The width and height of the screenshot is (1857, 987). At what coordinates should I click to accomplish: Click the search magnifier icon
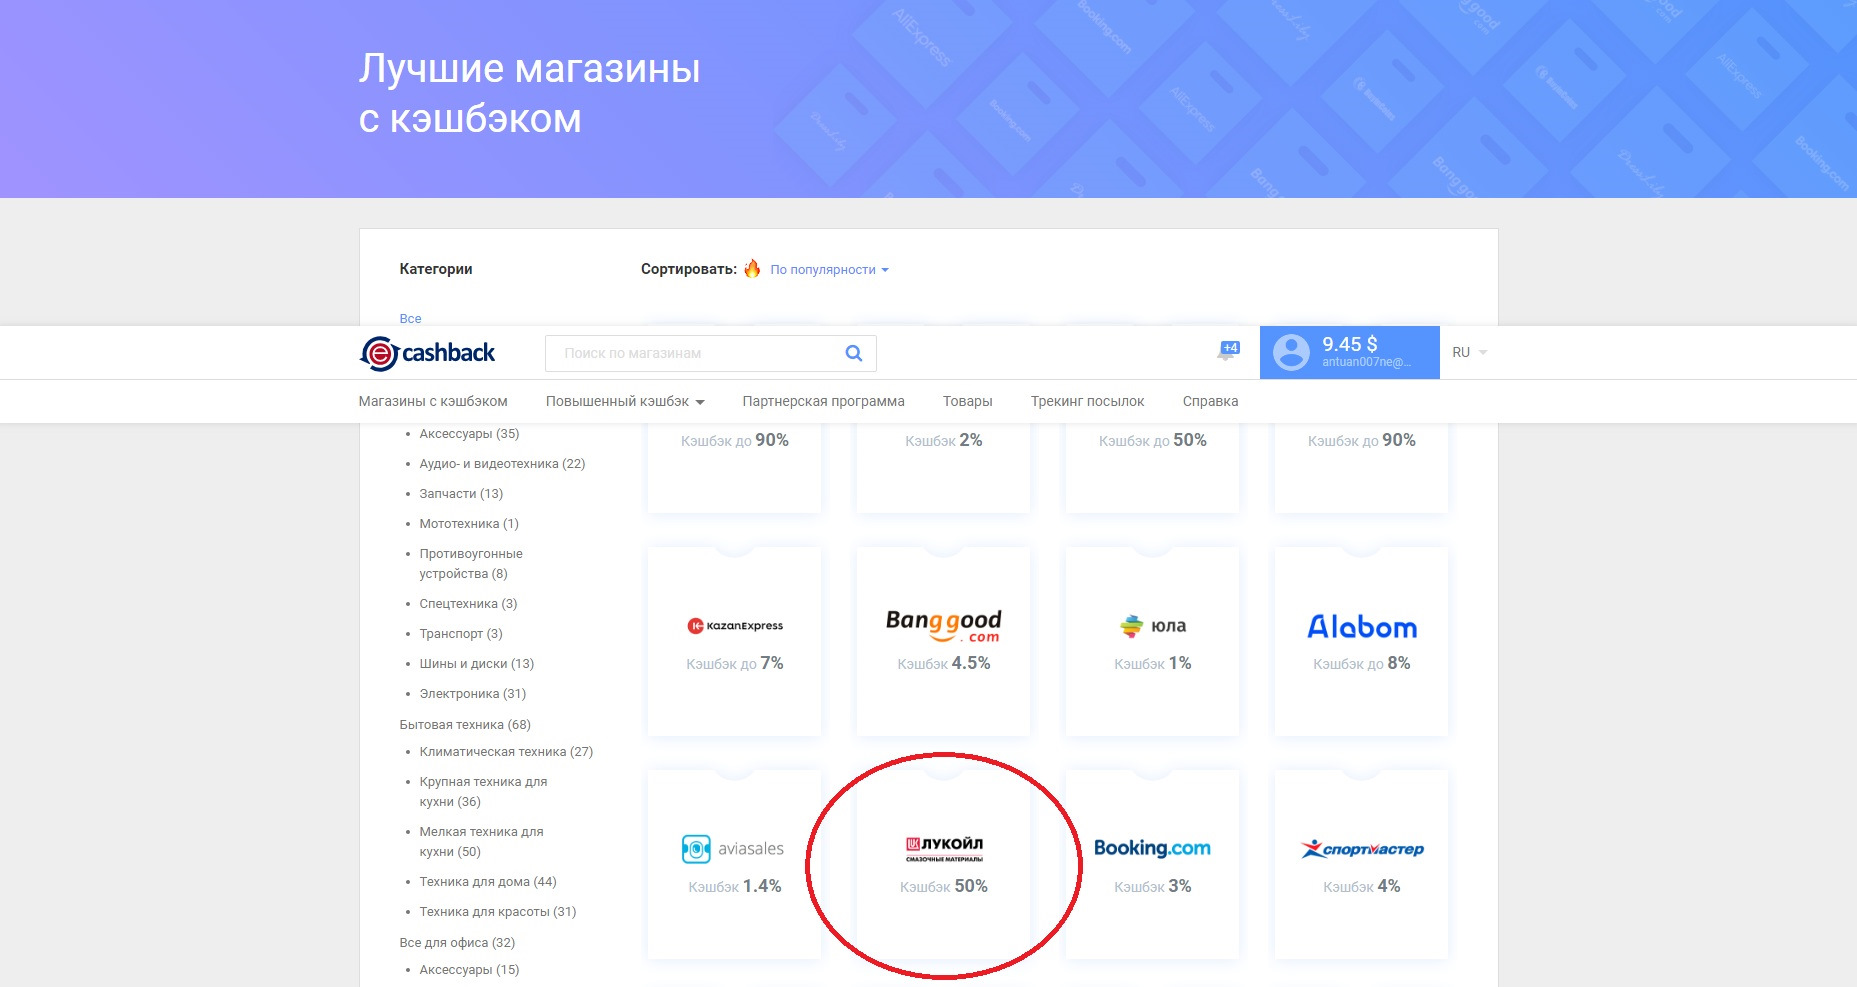point(853,353)
